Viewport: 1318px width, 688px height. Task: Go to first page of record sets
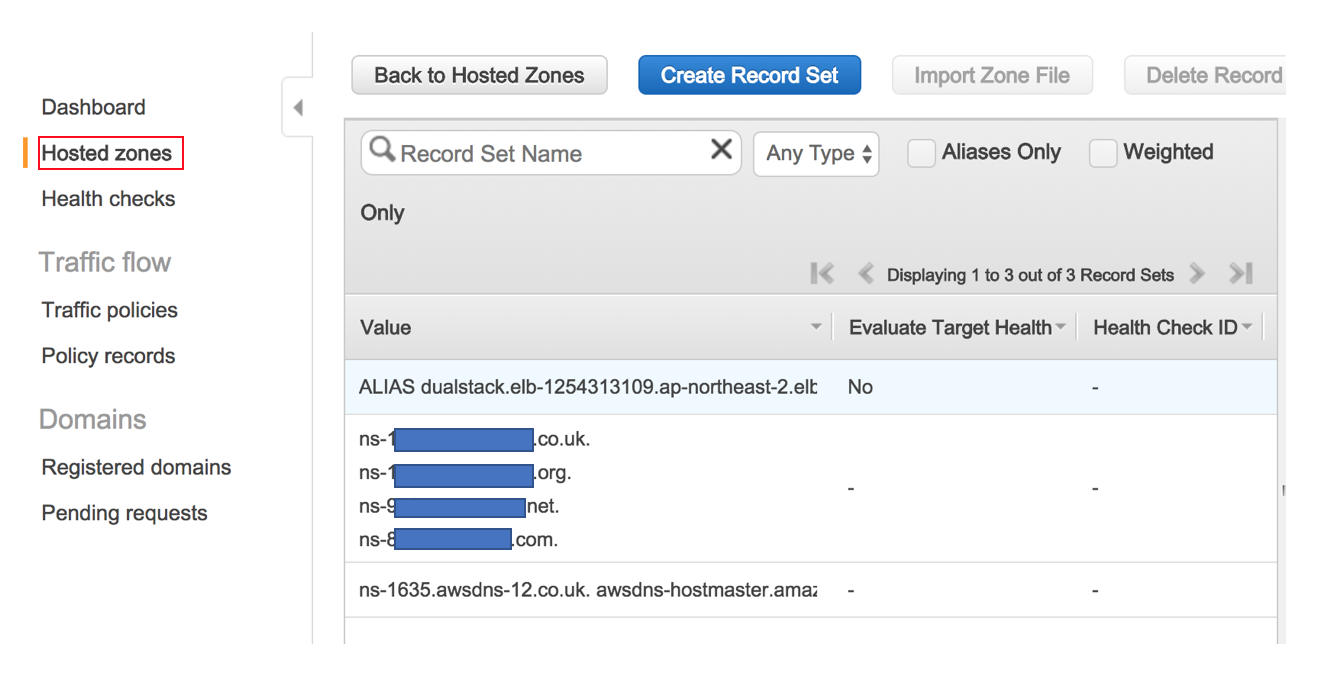pos(822,274)
